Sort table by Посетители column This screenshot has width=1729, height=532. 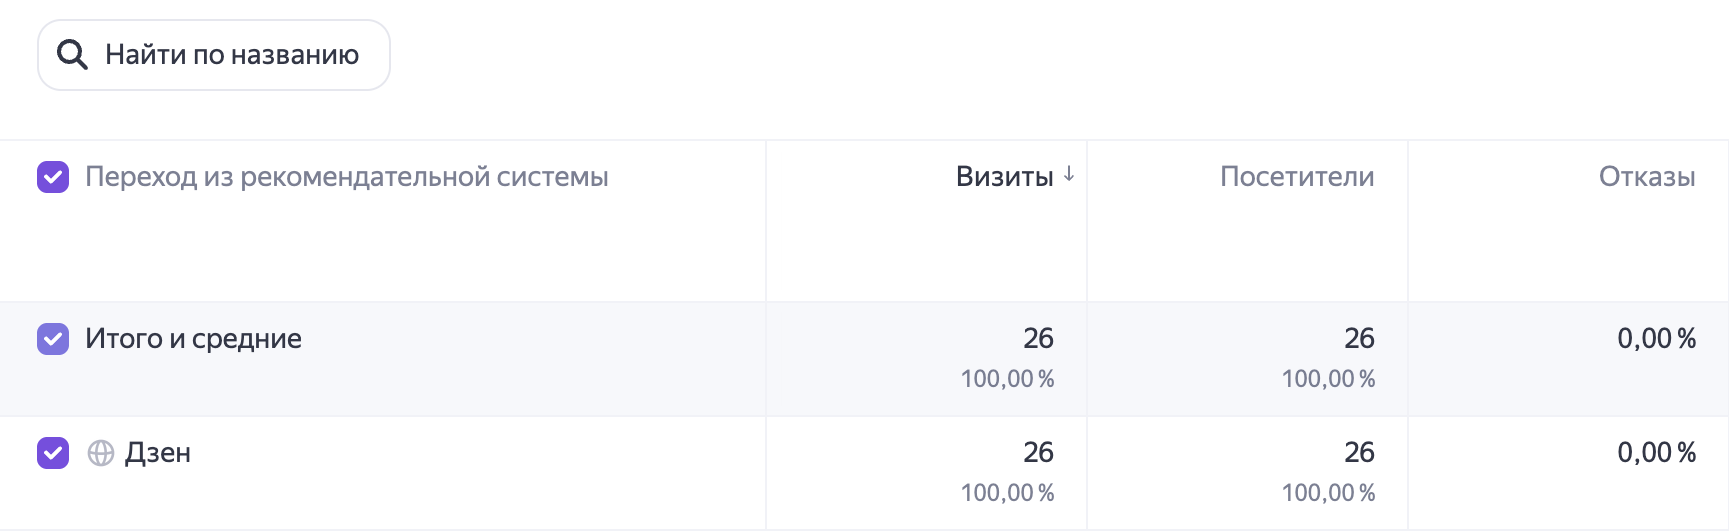coord(1297,177)
